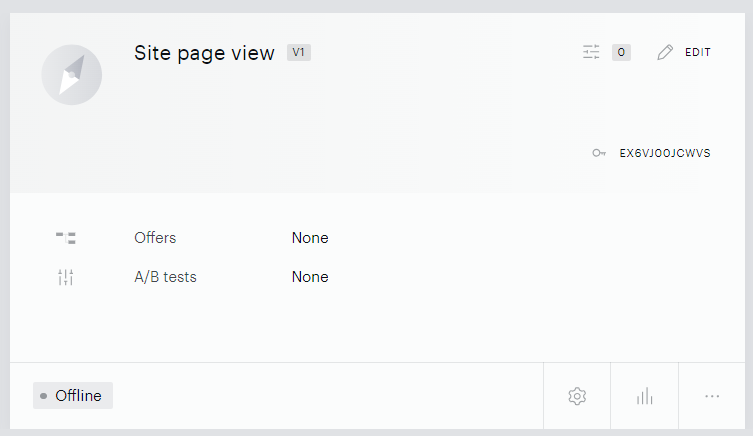Click the EDIT button
This screenshot has width=753, height=436.
tap(698, 52)
